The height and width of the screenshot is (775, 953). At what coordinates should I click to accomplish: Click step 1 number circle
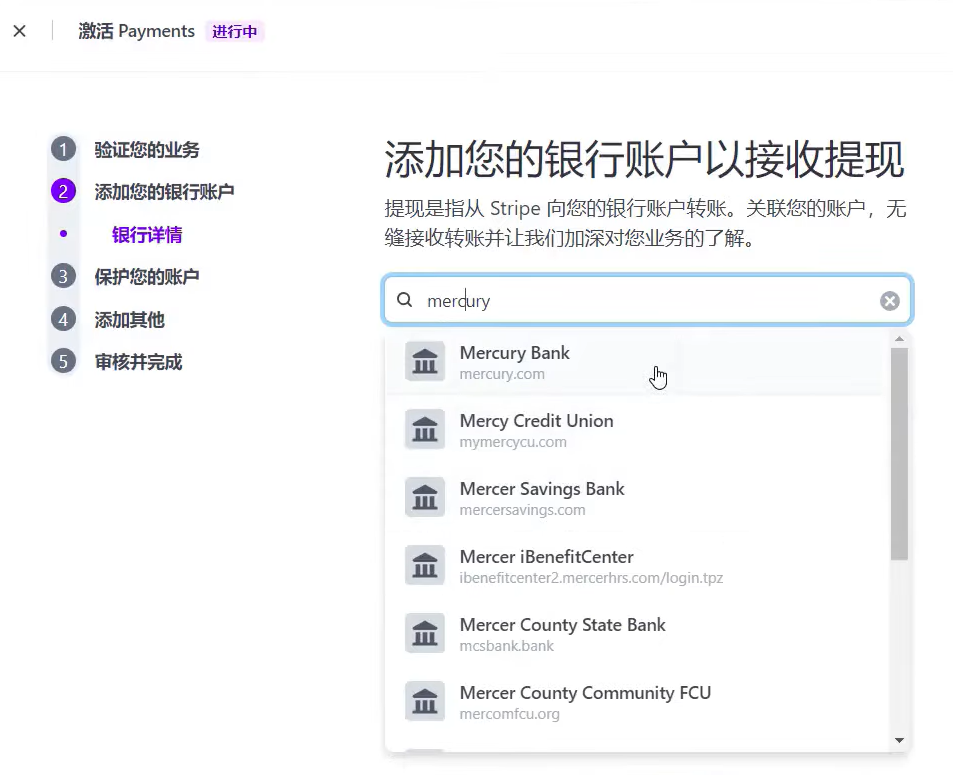[x=63, y=150]
